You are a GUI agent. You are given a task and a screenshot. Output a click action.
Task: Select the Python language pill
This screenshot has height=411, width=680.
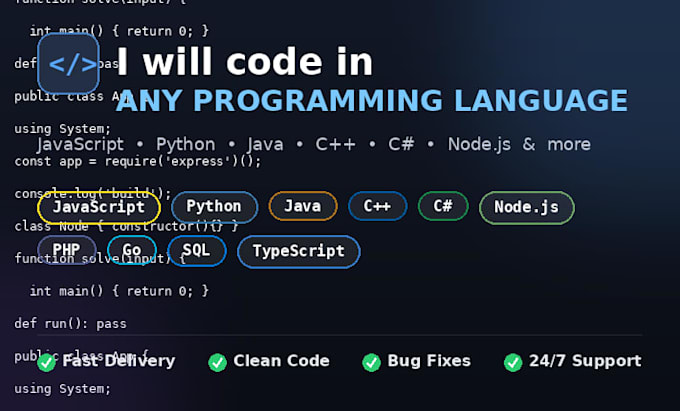pos(214,207)
